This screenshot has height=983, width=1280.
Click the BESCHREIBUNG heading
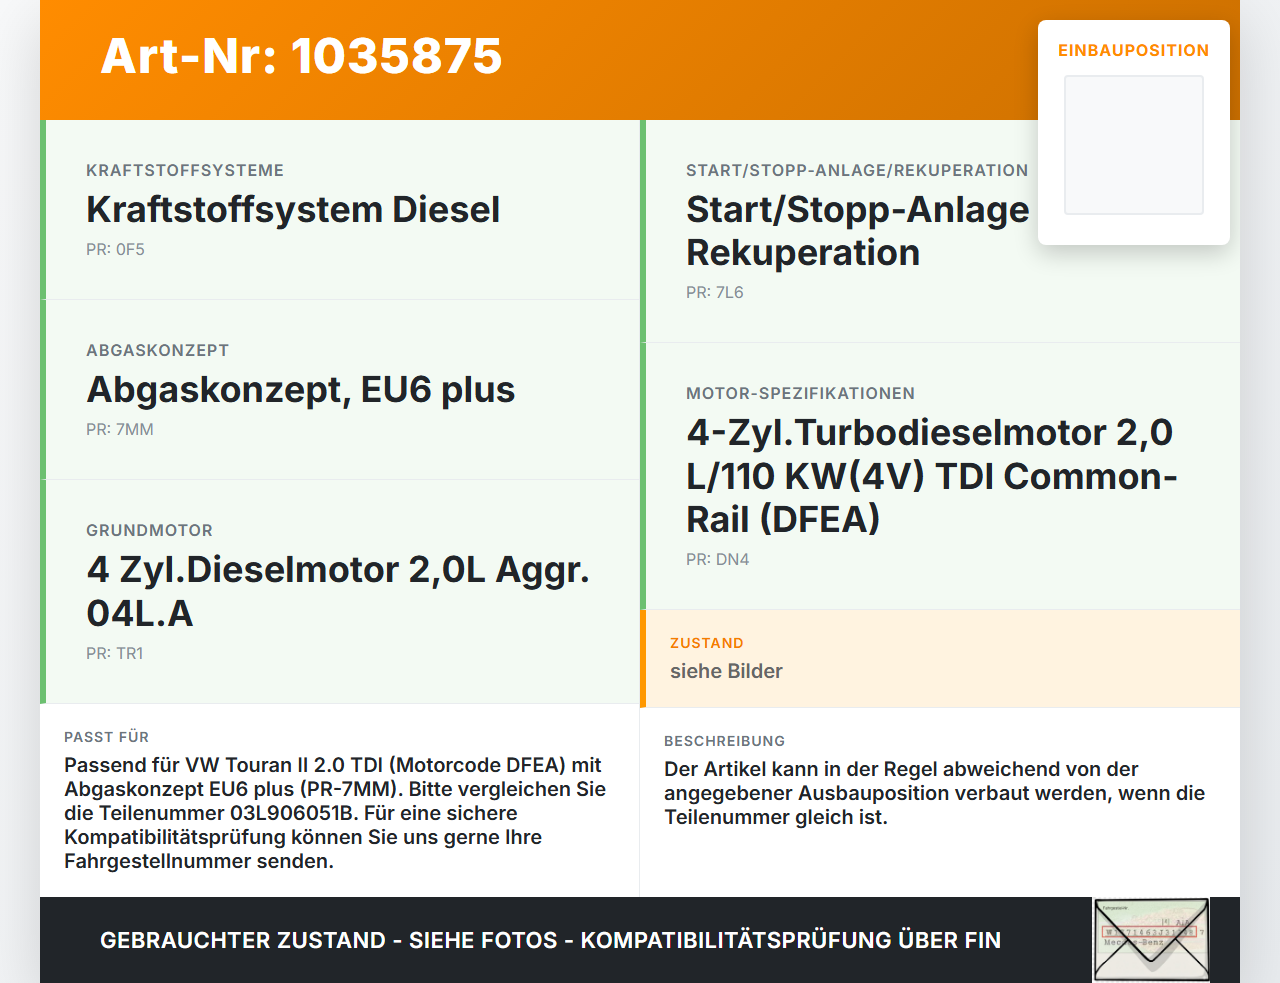coord(724,741)
